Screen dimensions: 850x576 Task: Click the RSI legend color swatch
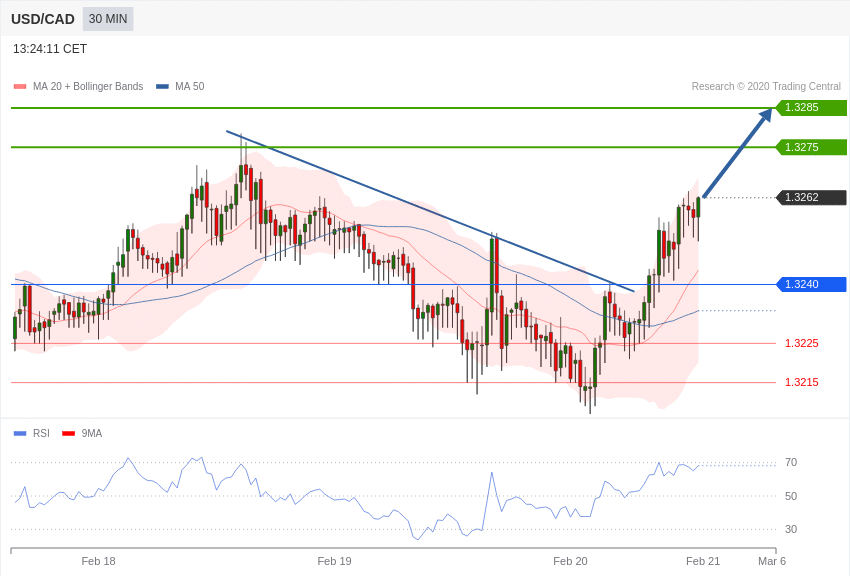coord(20,433)
